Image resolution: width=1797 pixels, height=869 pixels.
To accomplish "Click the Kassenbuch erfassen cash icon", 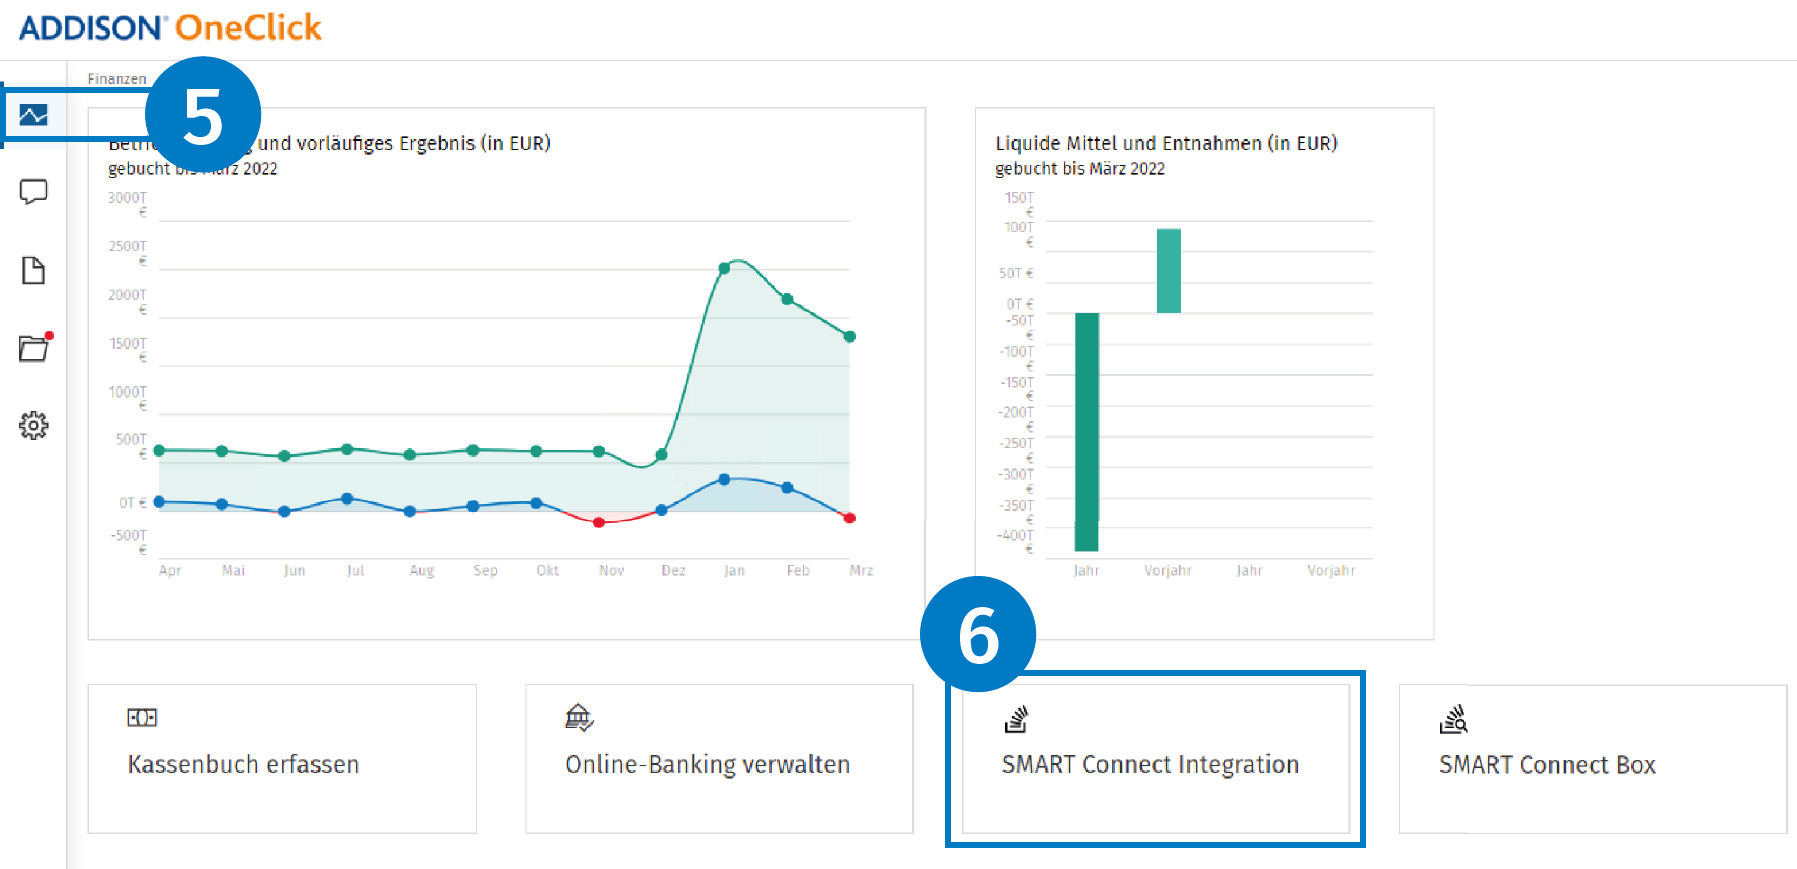I will 142,717.
